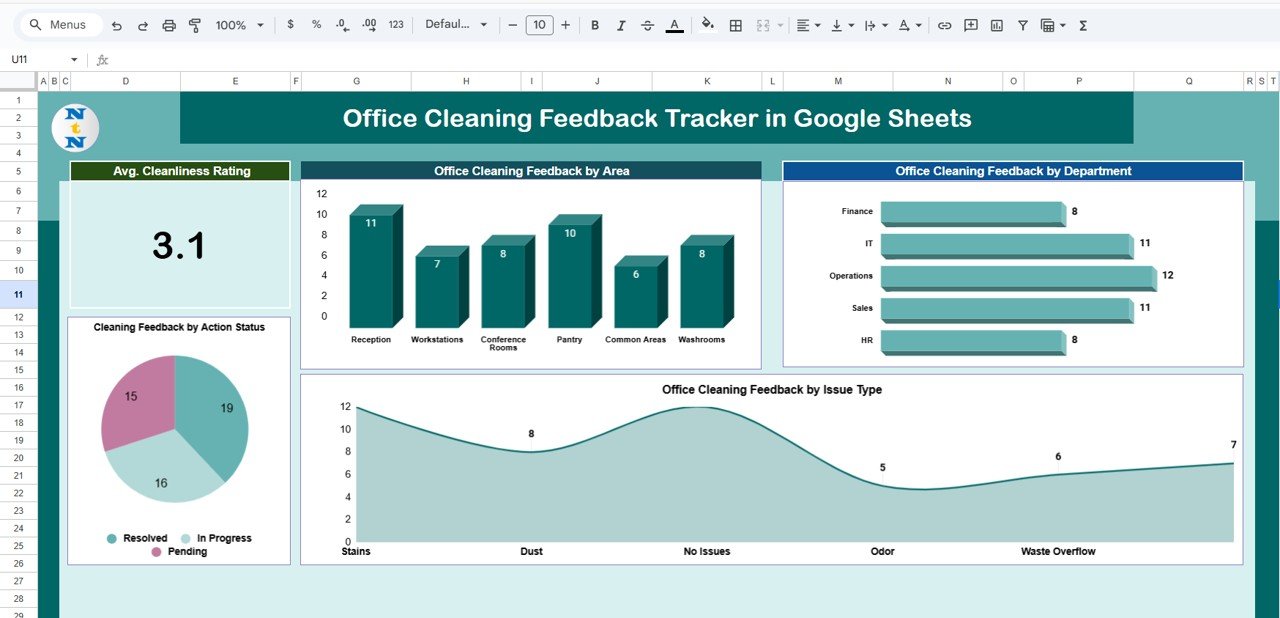
Task: Create a filter on the data
Action: pos(1022,24)
